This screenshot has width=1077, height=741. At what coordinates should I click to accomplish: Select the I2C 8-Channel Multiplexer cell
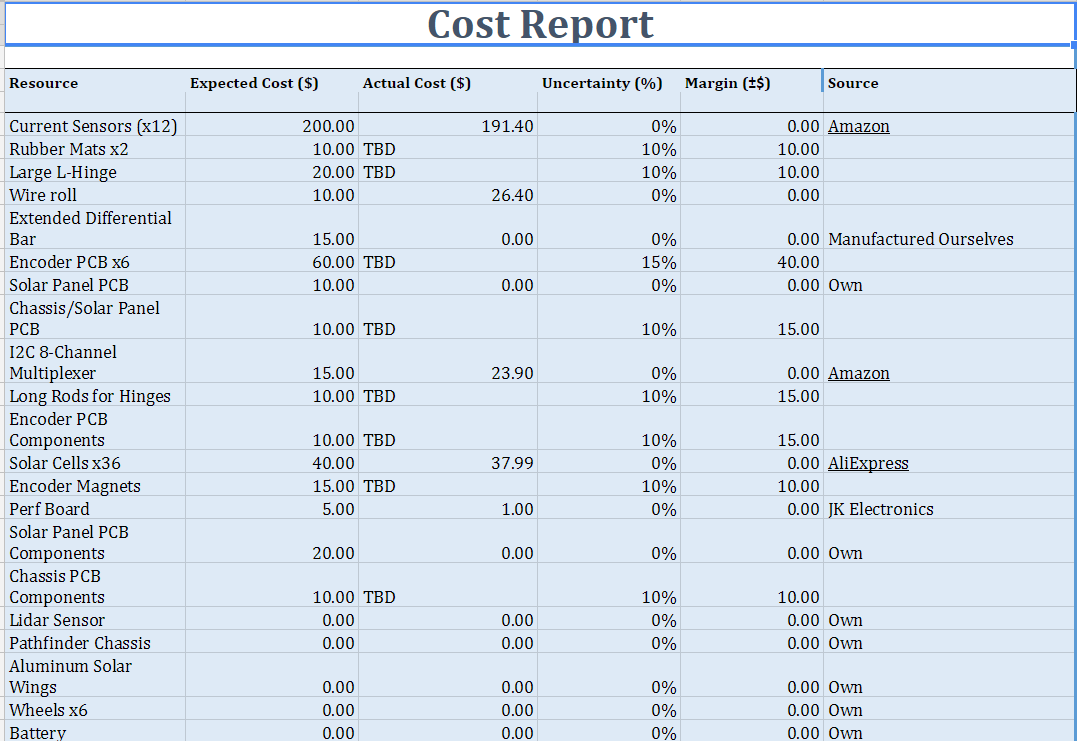95,362
